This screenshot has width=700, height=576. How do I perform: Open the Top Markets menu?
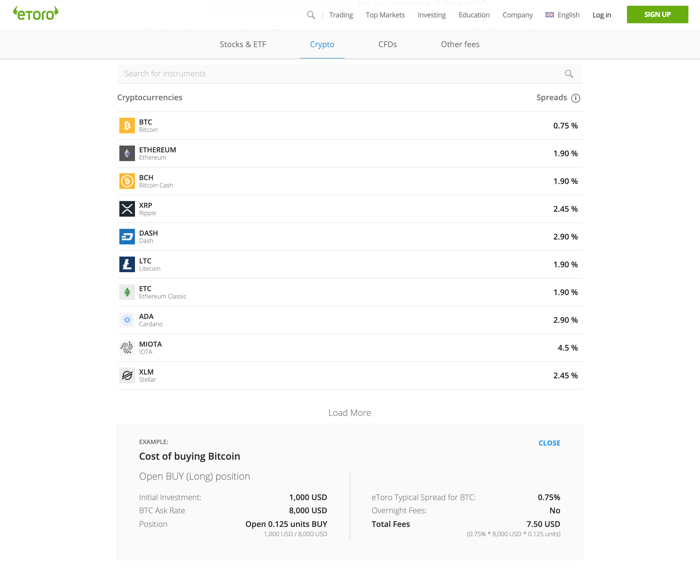(385, 15)
